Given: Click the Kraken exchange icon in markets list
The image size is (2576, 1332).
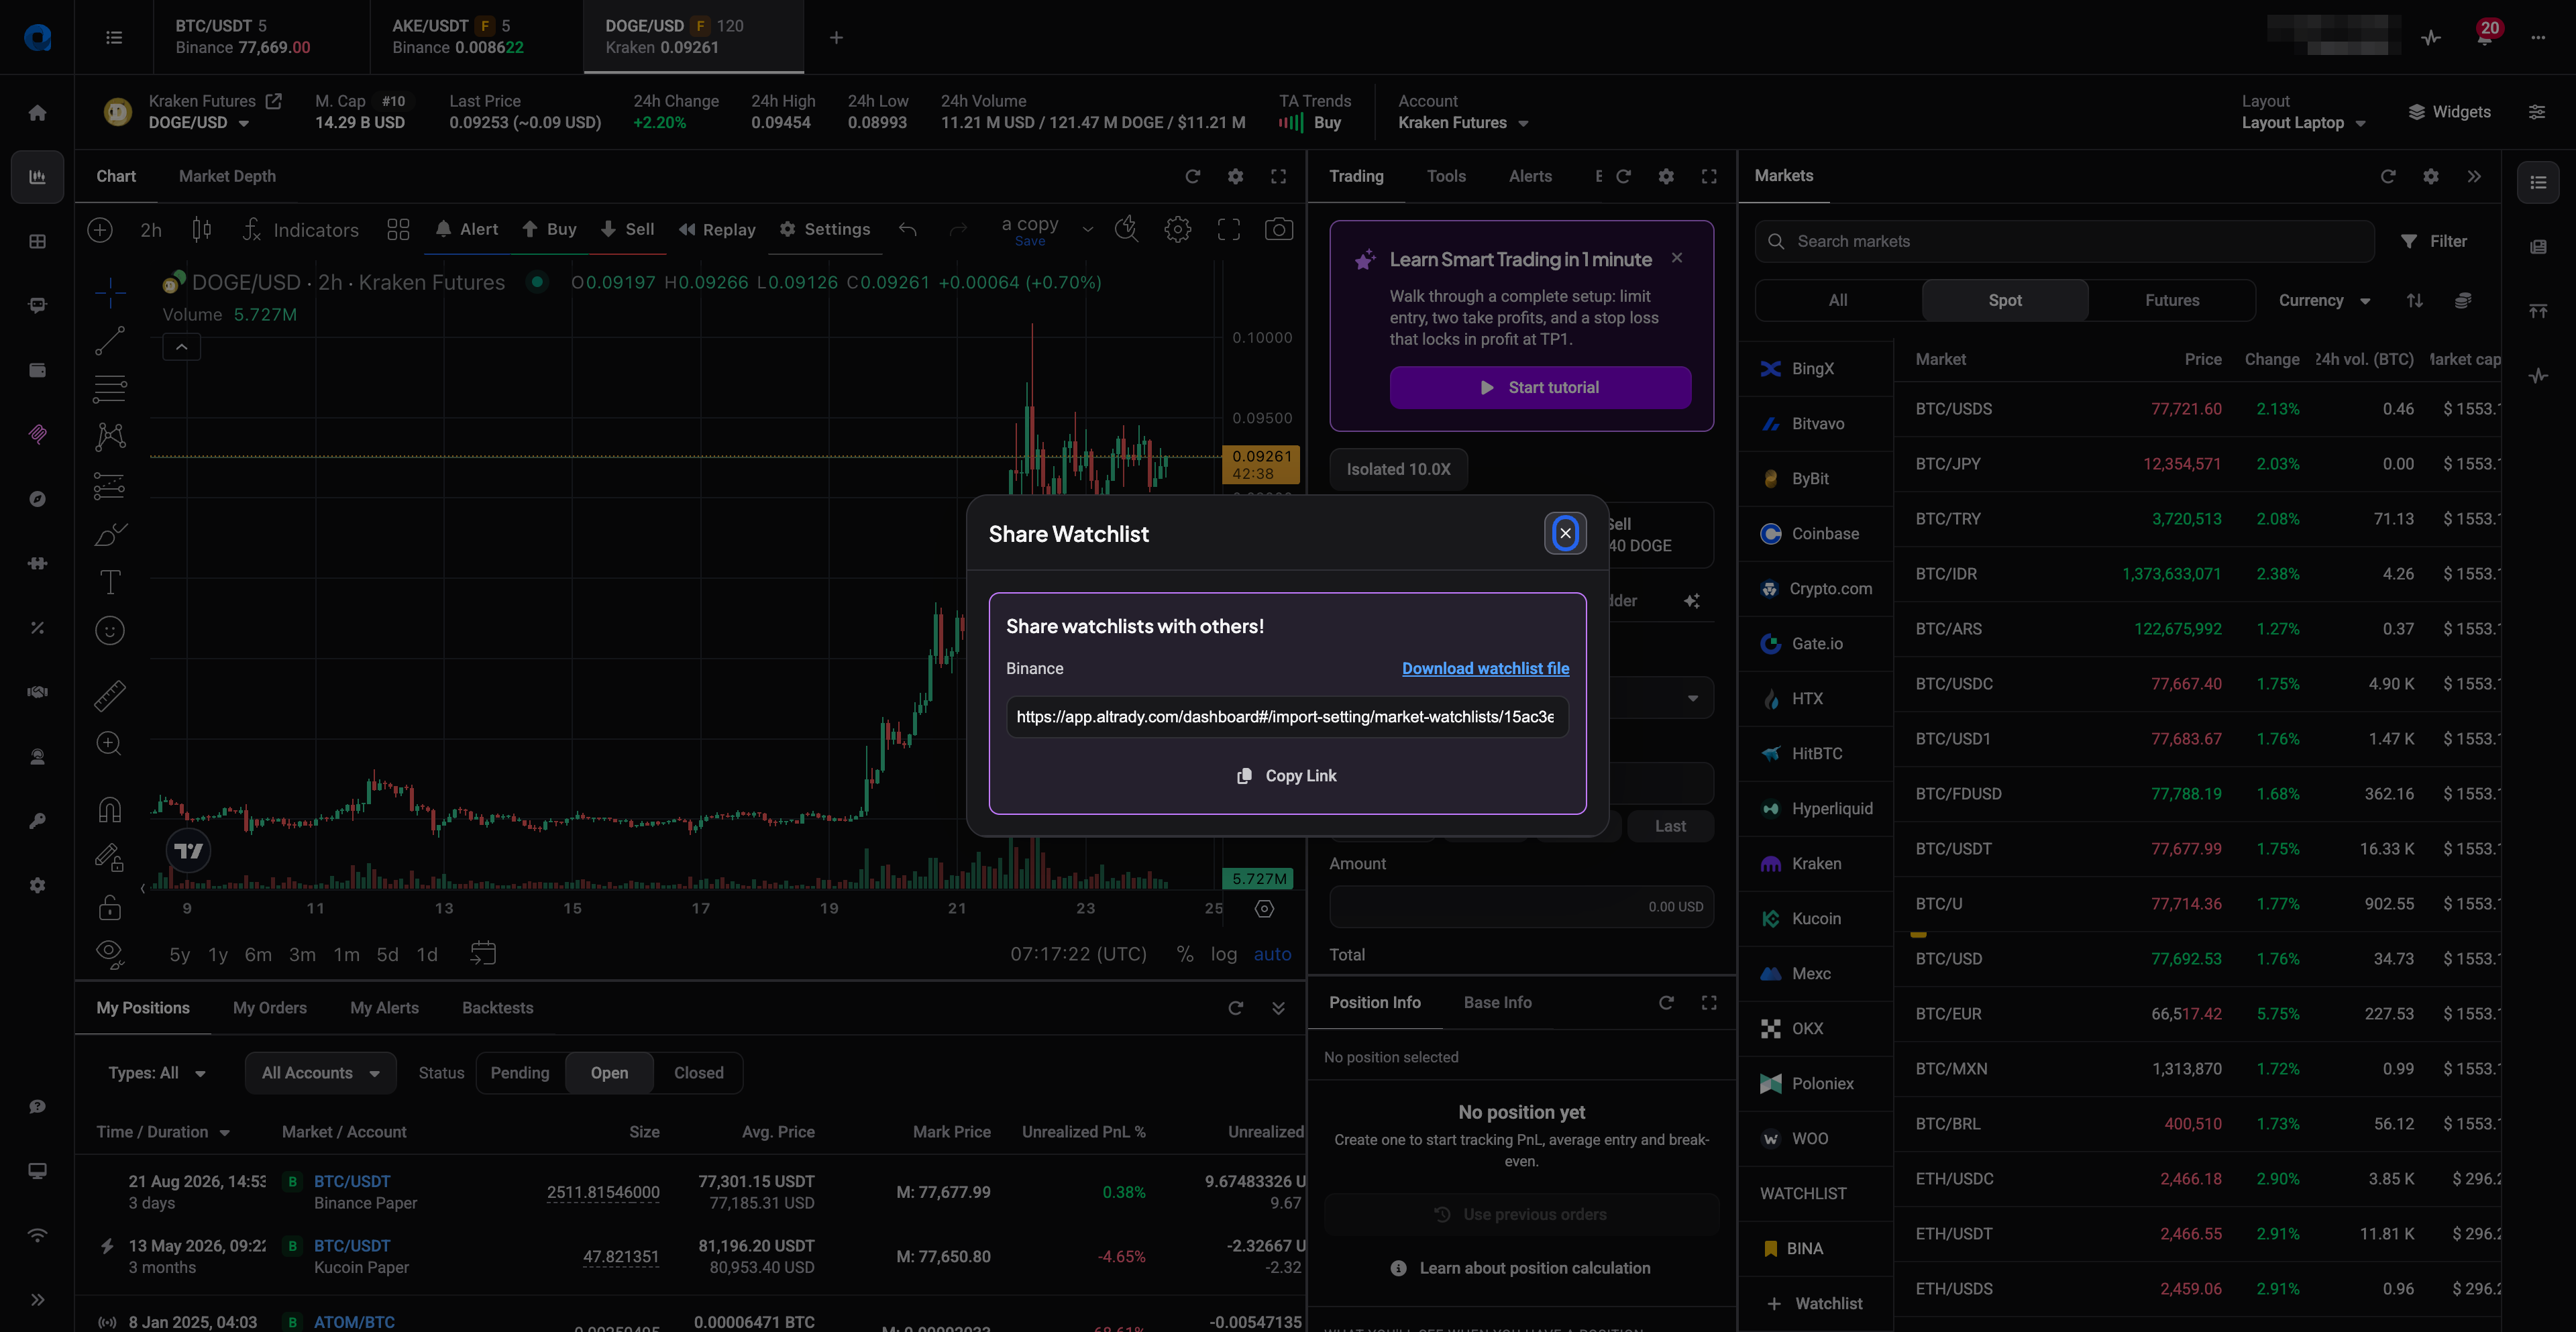Looking at the screenshot, I should coord(1770,864).
